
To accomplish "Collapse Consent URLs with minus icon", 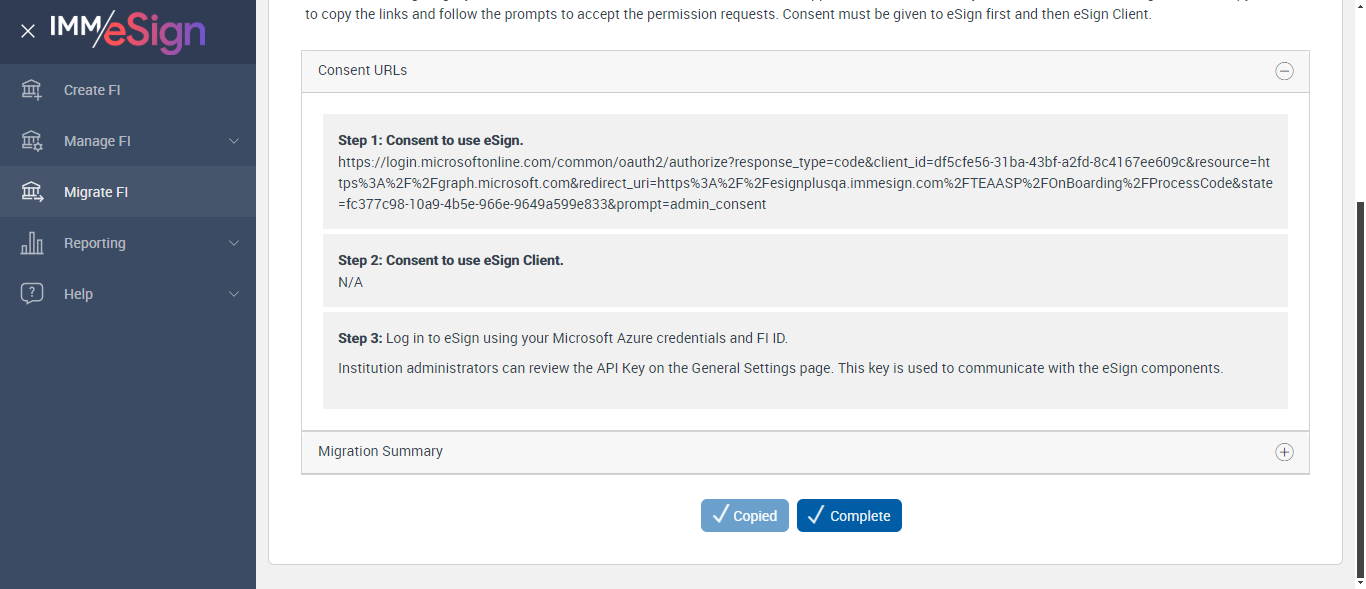I will pos(1284,71).
